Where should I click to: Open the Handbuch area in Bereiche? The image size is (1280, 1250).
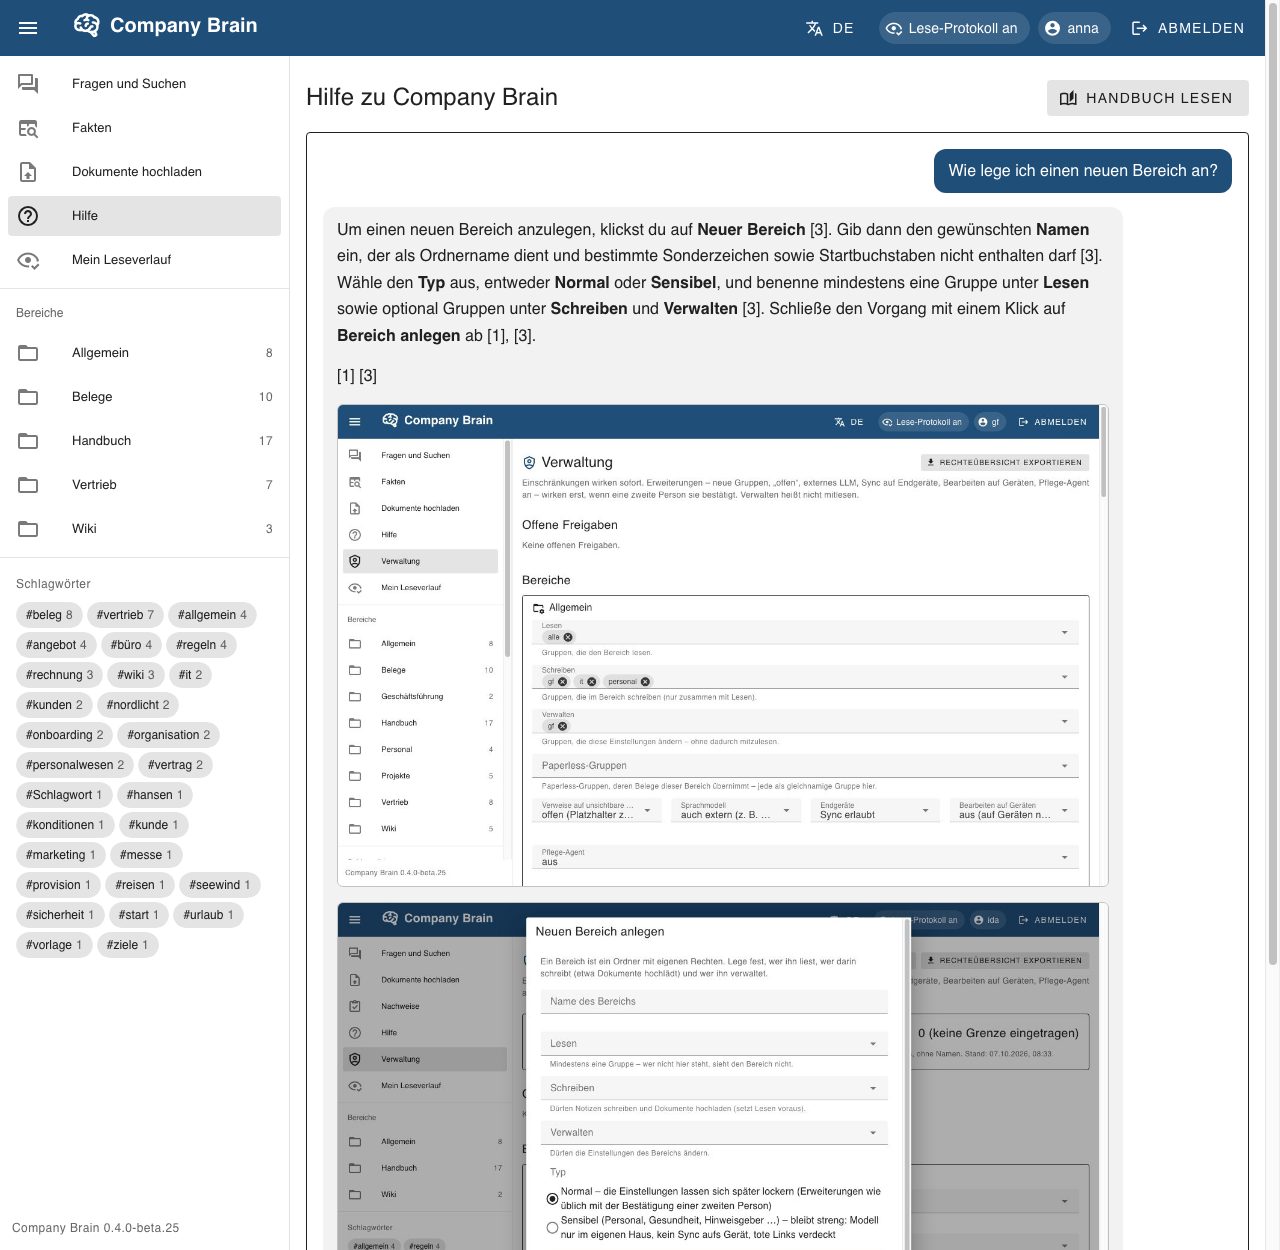click(144, 441)
